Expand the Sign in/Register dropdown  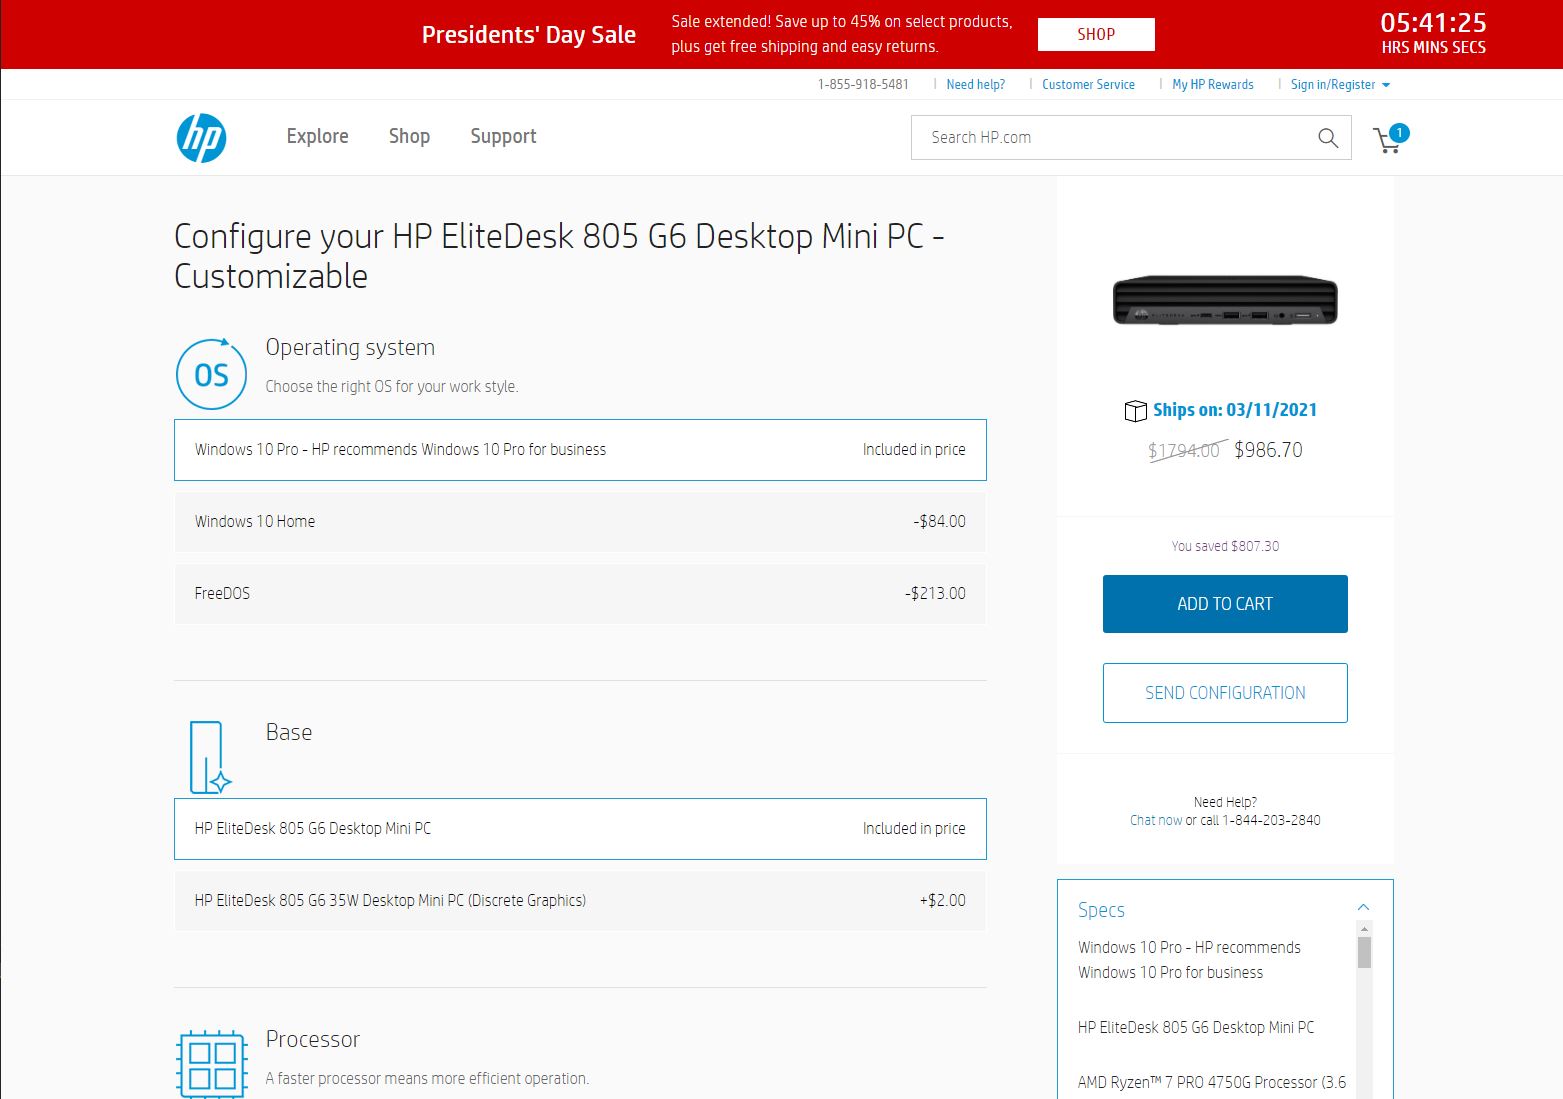pos(1340,85)
